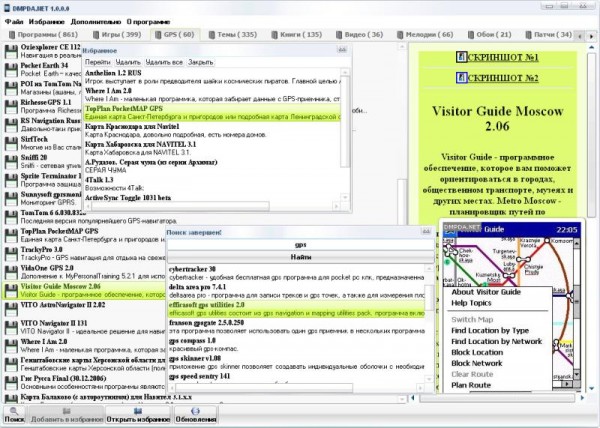The height and width of the screenshot is (428, 600).
Task: Select gps compass 1.0 result
Action: pyautogui.click(x=296, y=345)
